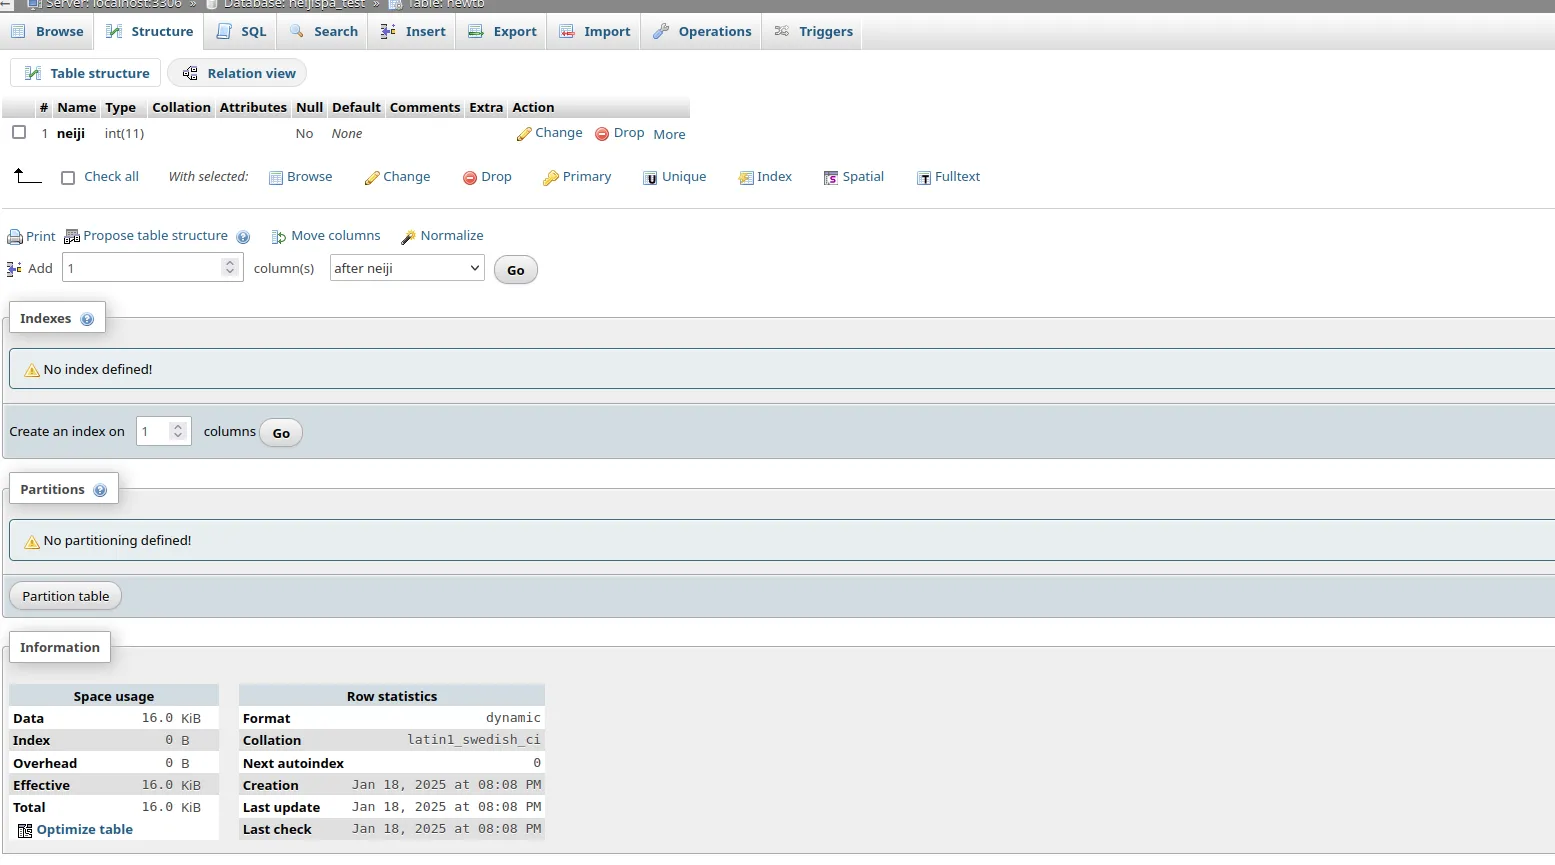
Task: Switch to the SQL tab
Action: tap(242, 31)
